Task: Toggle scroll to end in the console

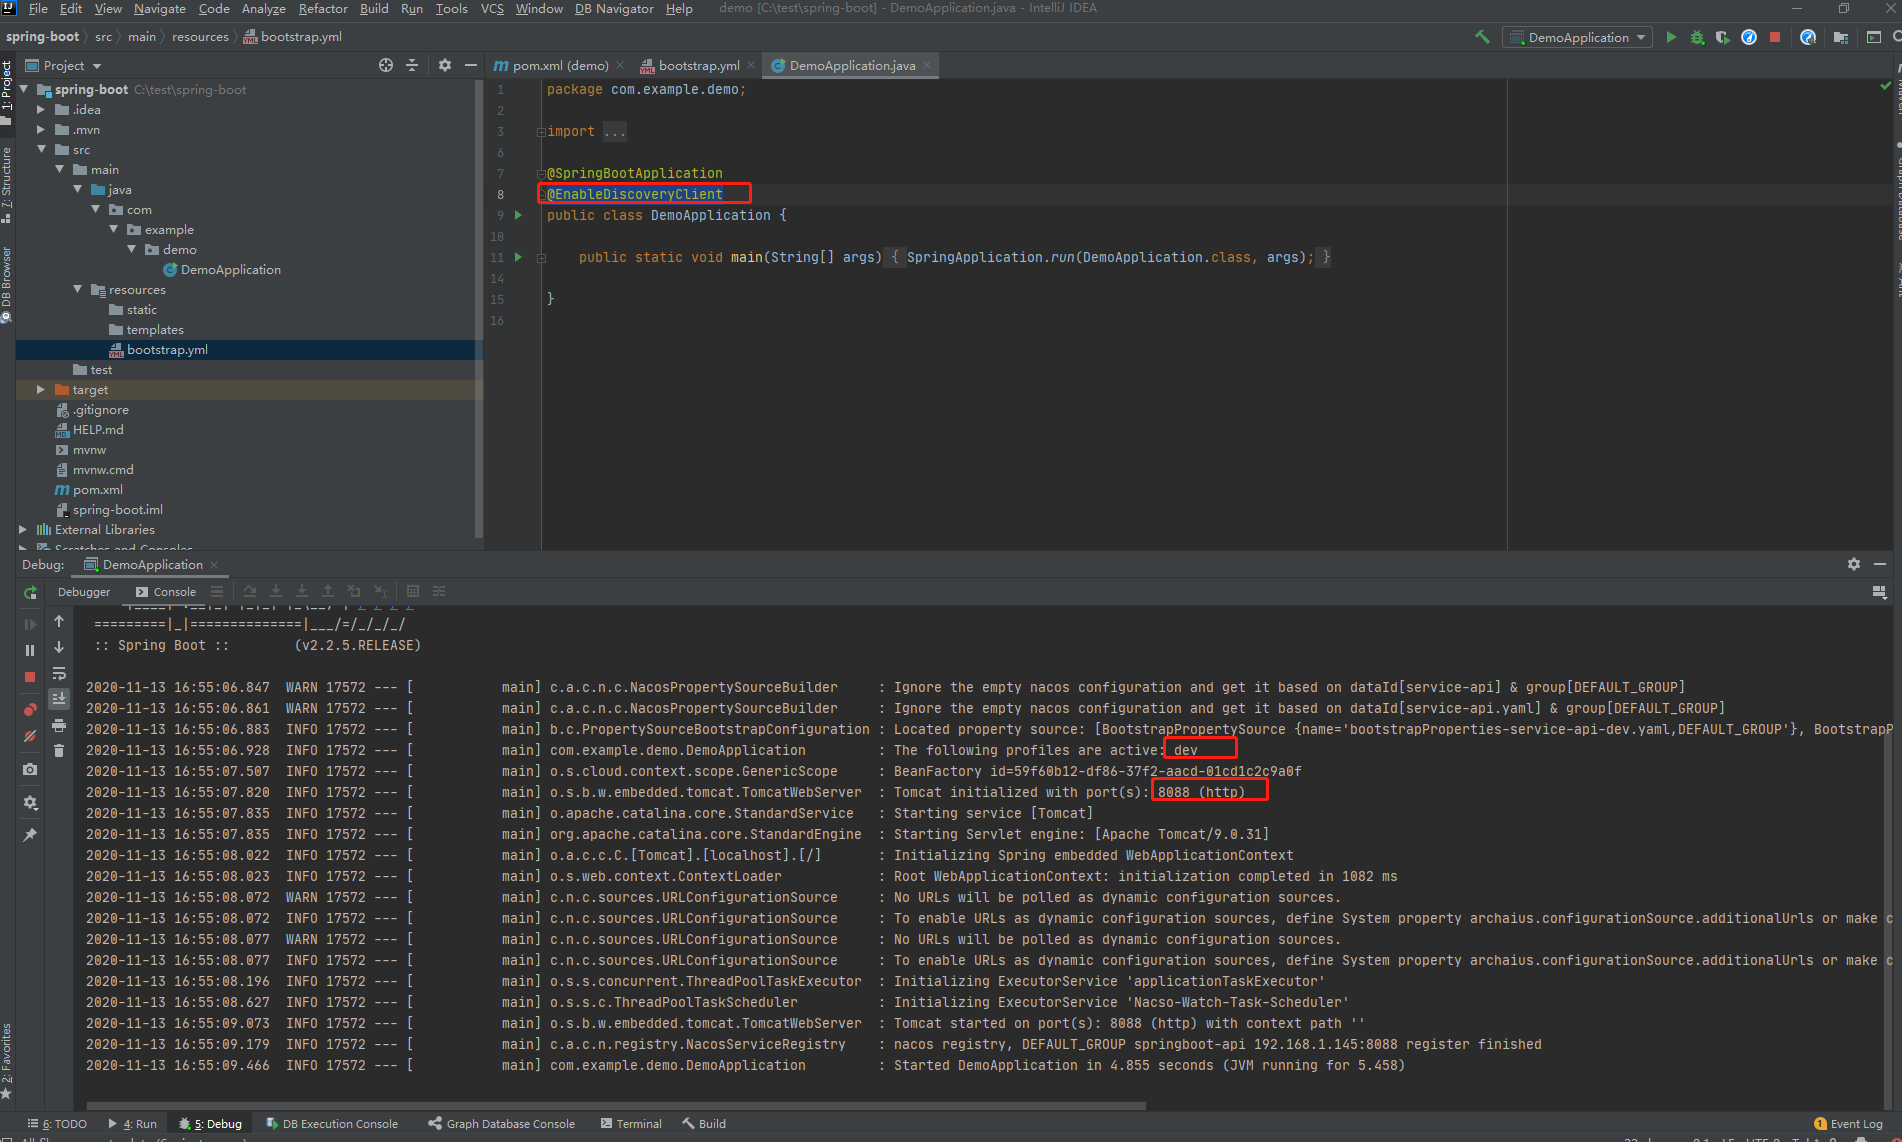Action: tap(59, 699)
